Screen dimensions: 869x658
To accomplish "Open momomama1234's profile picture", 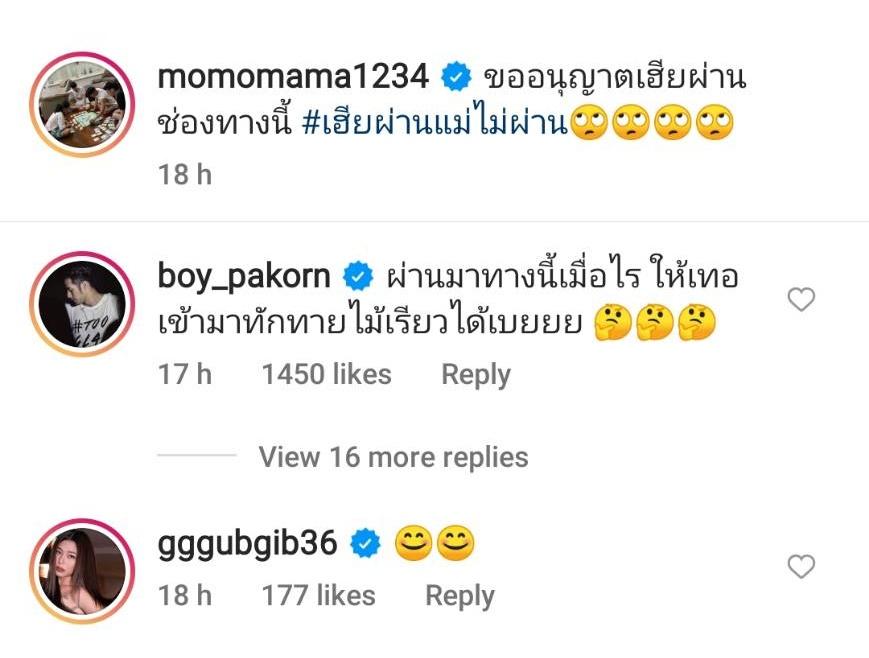I will coord(82,104).
